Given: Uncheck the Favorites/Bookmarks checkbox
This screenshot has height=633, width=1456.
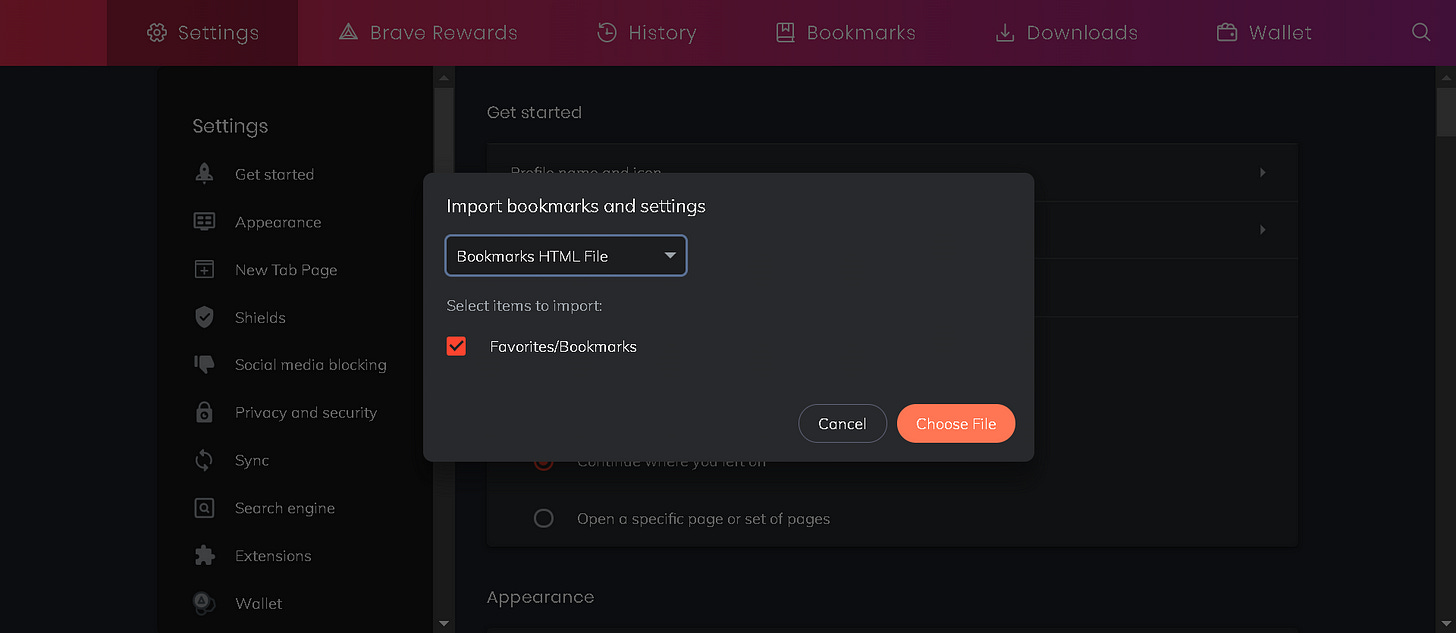Looking at the screenshot, I should (x=456, y=346).
